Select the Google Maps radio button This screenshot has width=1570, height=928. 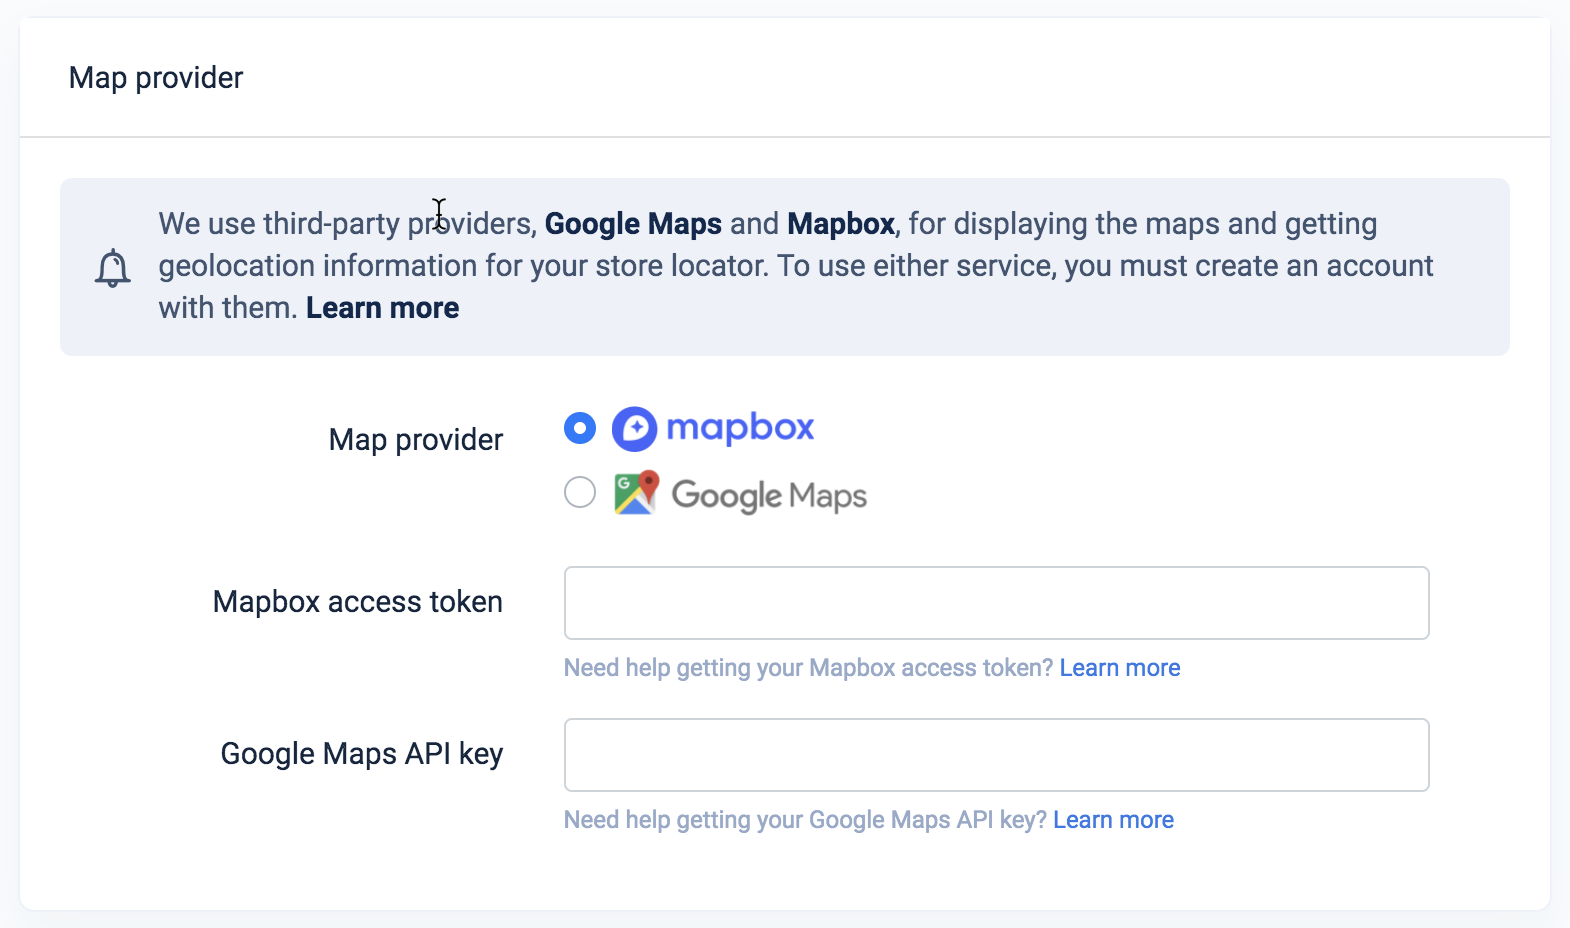580,492
